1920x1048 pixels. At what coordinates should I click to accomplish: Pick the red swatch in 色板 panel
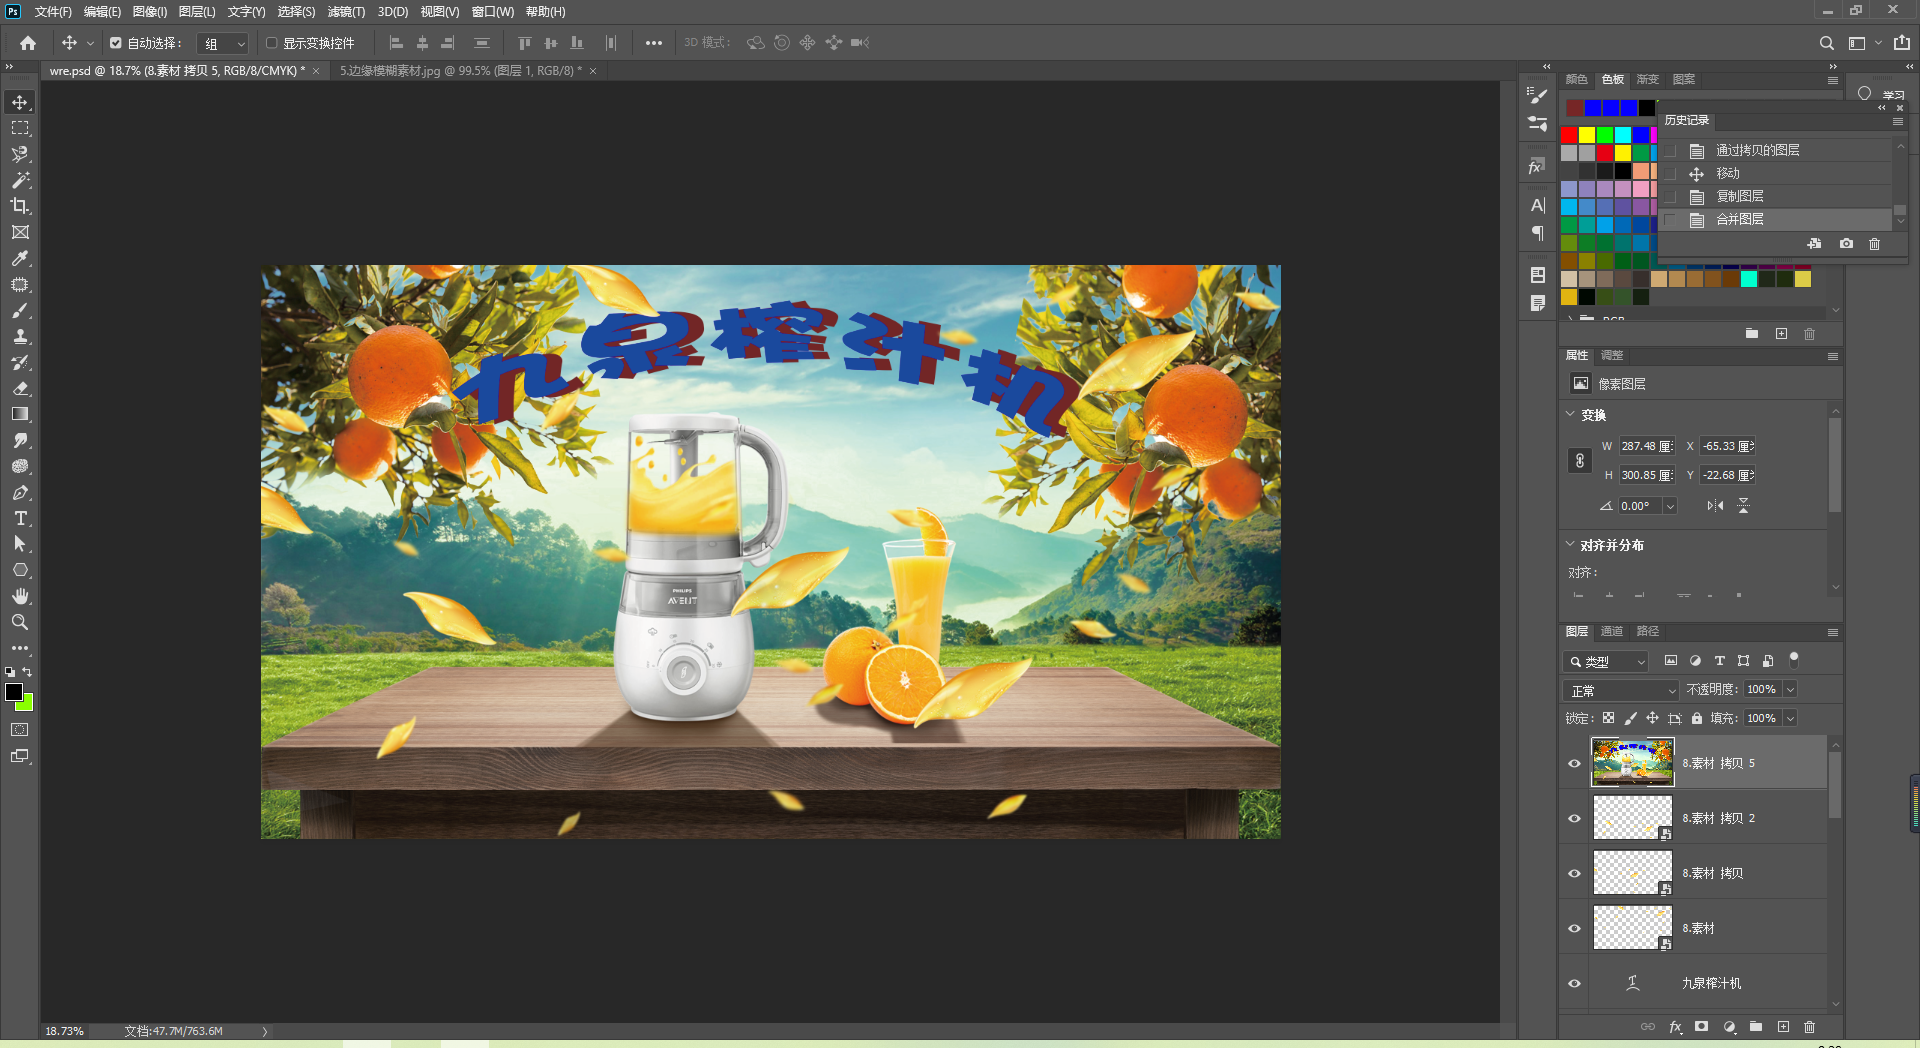pos(1569,135)
